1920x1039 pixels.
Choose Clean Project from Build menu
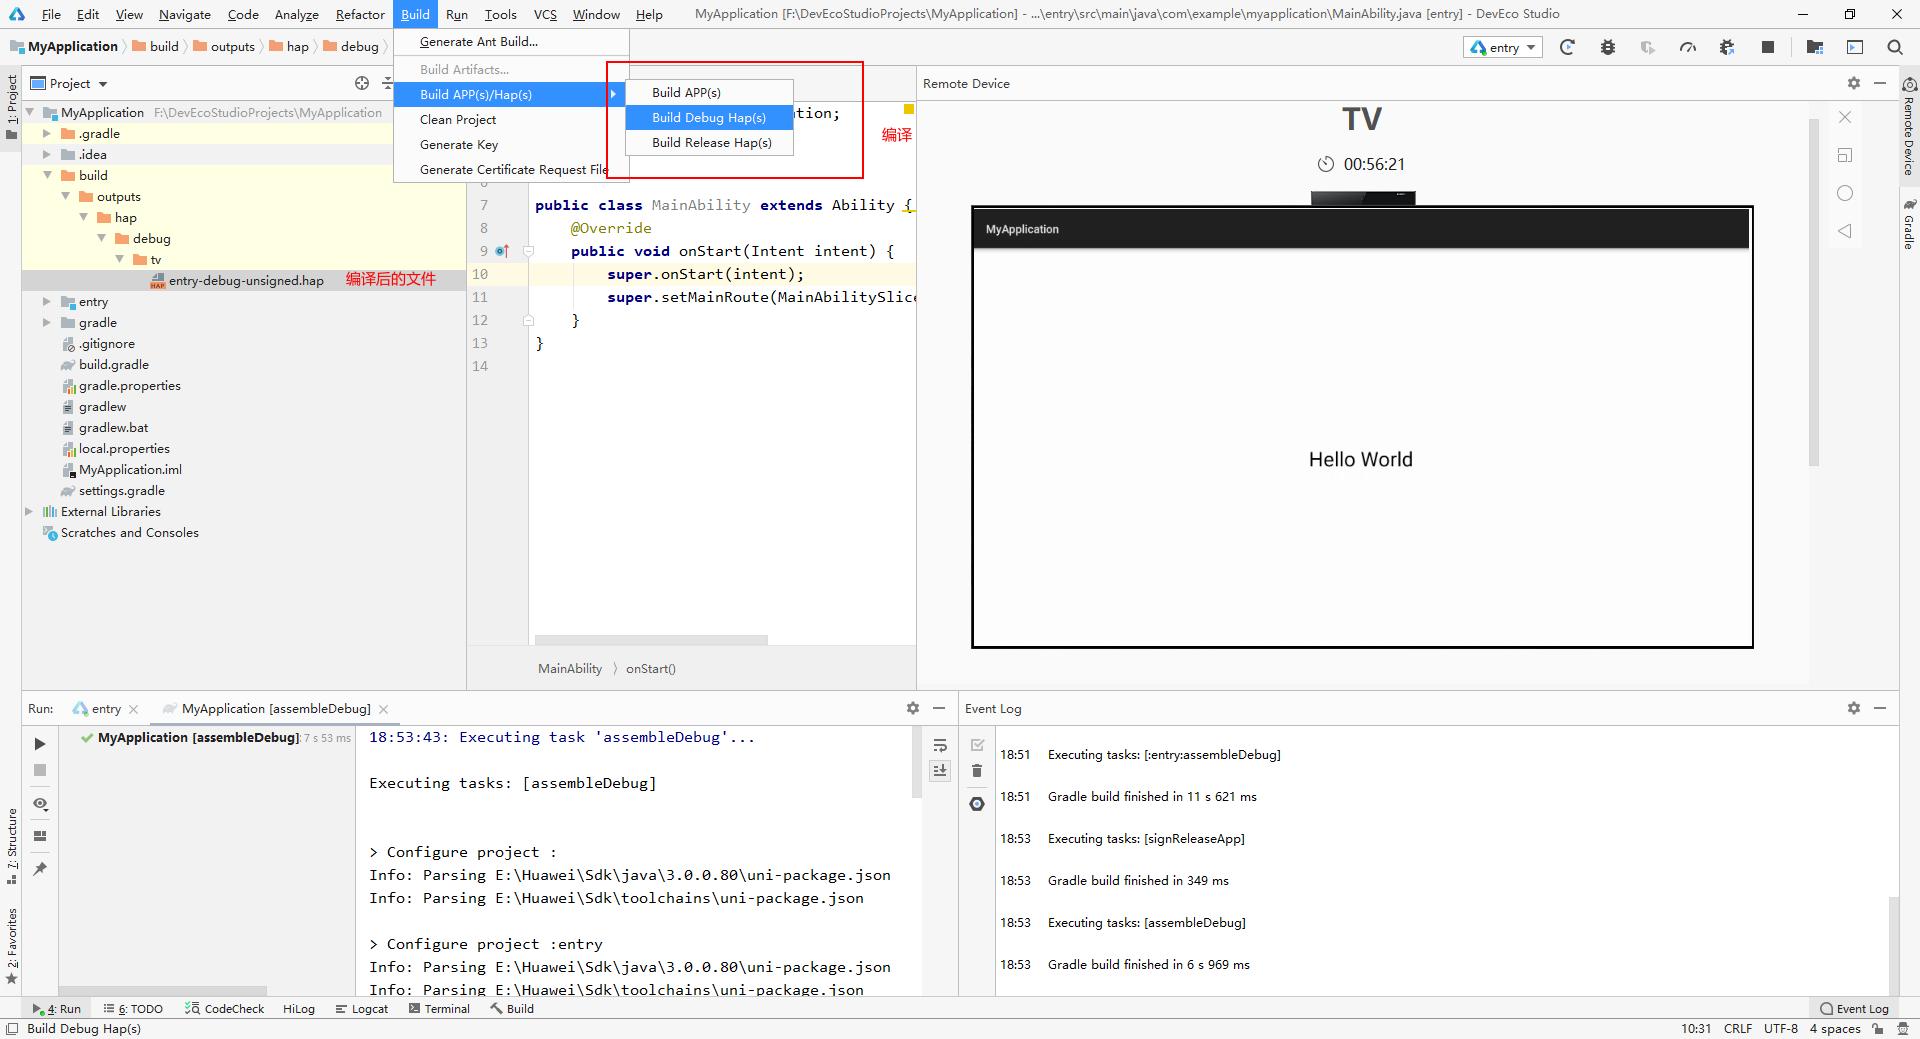(458, 119)
